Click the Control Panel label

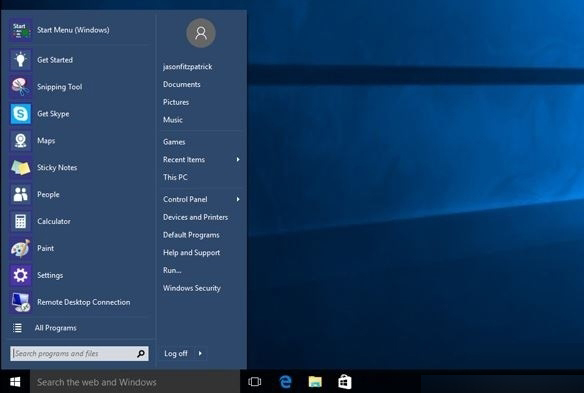185,199
